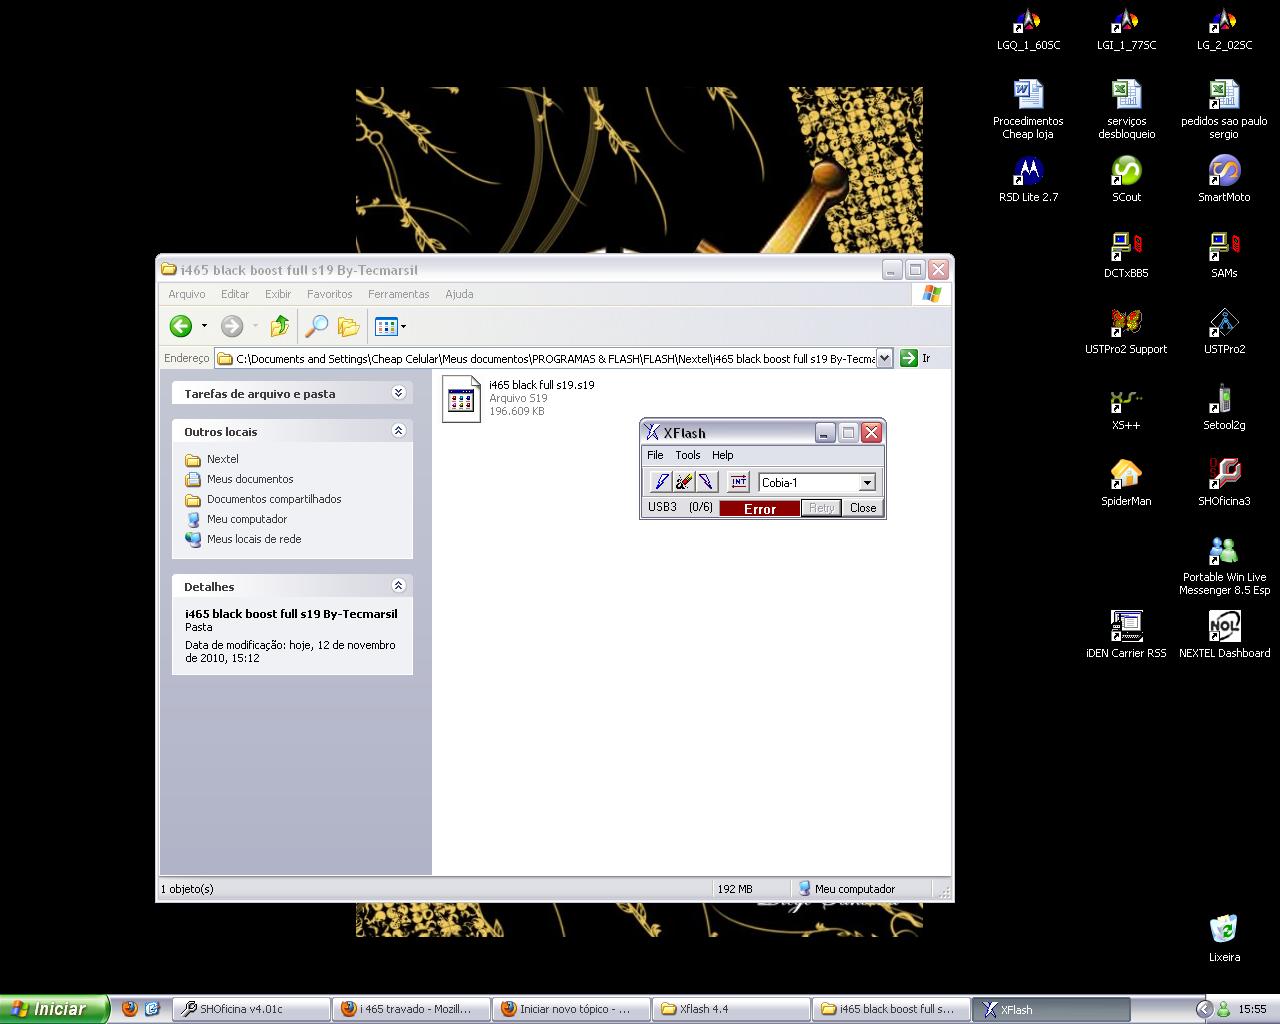Click SCout desktop icon
1280x1024 pixels.
1126,180
